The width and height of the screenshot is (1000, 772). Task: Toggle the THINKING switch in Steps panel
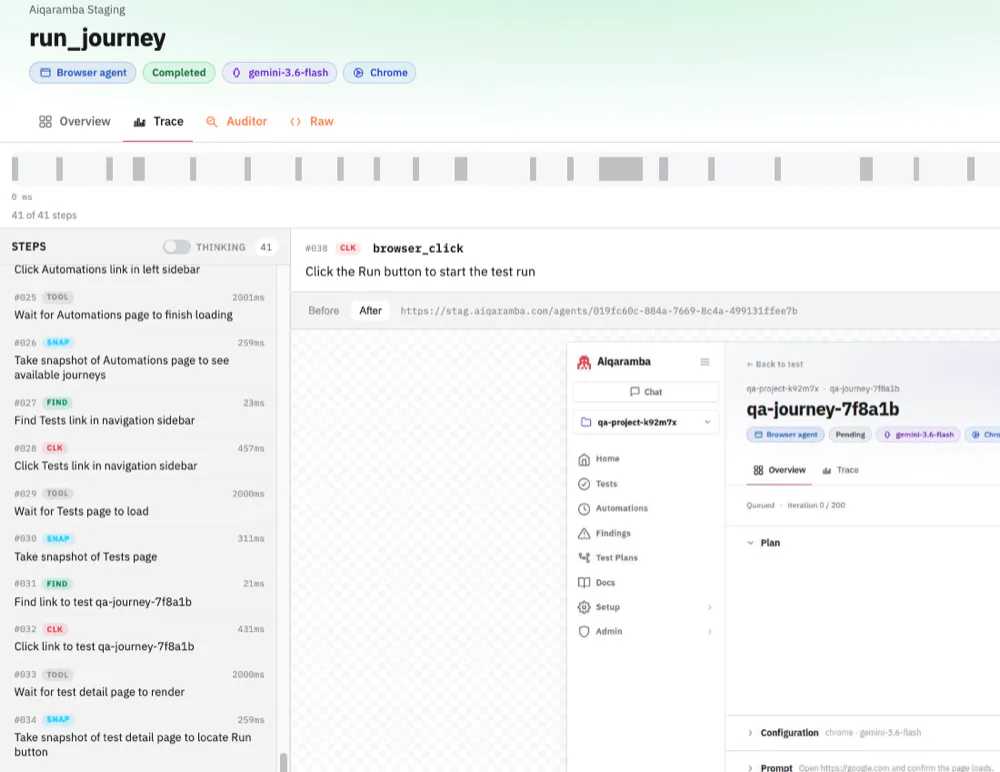pyautogui.click(x=177, y=247)
